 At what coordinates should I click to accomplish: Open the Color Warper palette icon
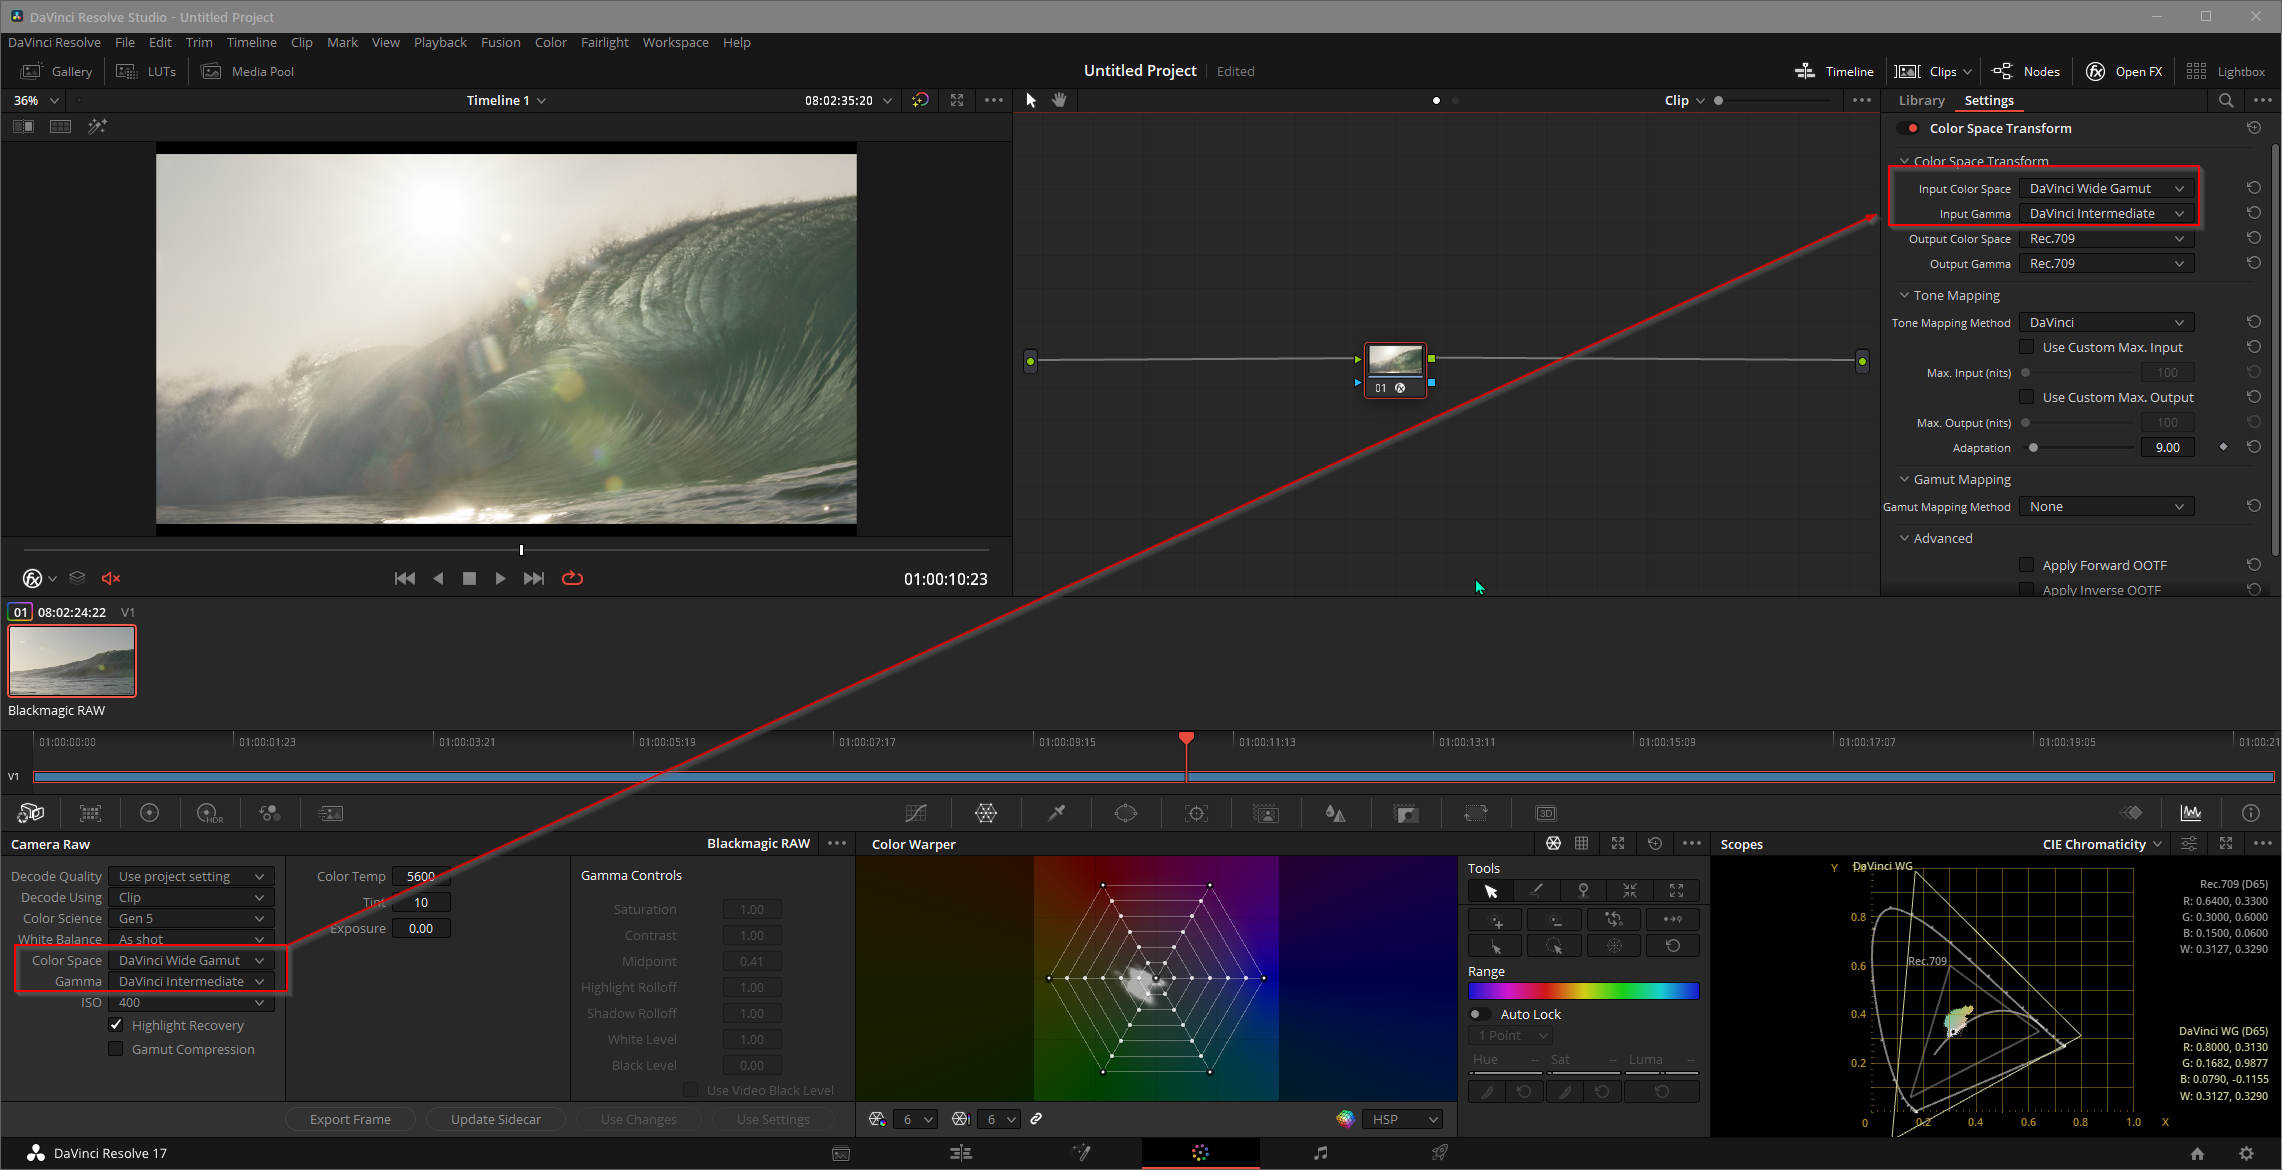[985, 813]
